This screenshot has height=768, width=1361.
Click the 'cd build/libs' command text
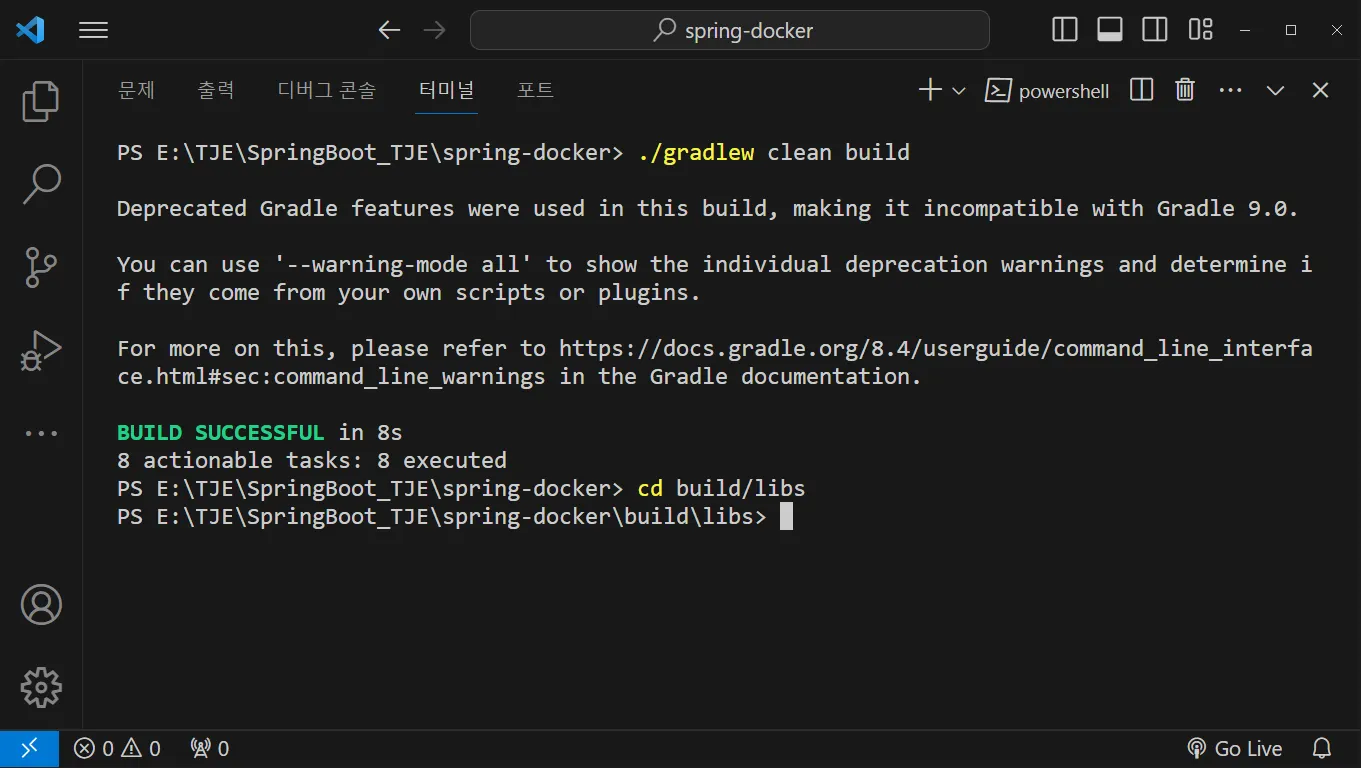(721, 488)
